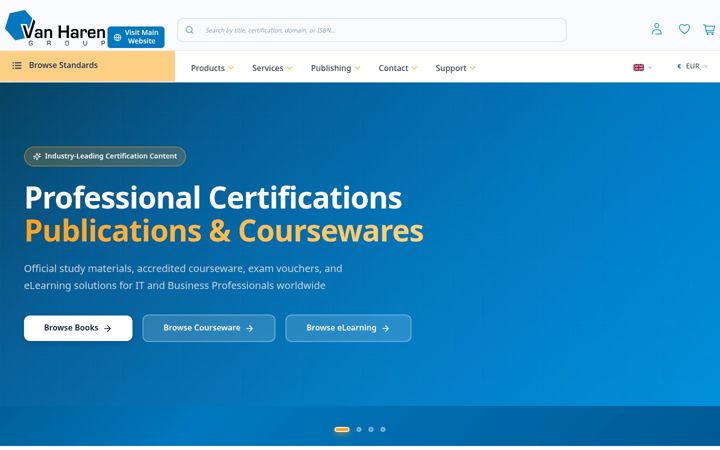Expand the Products chevron

[x=231, y=68]
